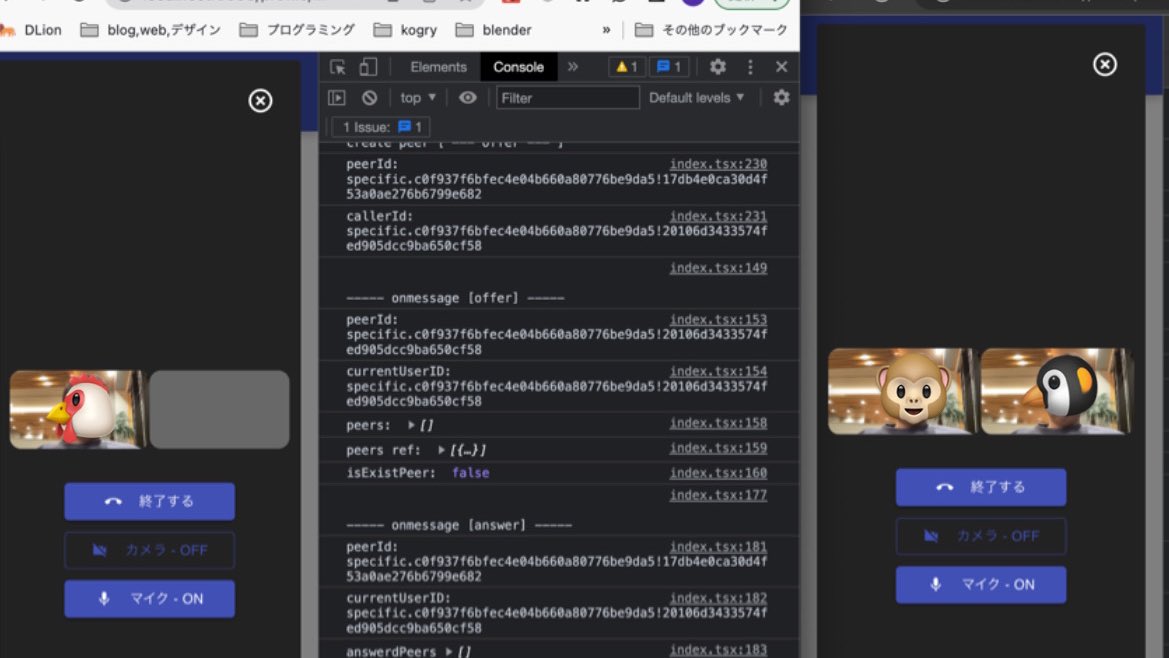The width and height of the screenshot is (1169, 658).
Task: Click 終了する button in left window
Action: 149,502
